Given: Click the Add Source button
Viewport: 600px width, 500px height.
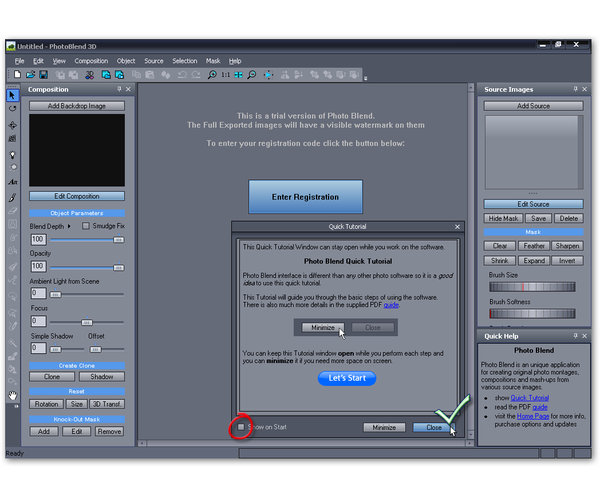Looking at the screenshot, I should tap(533, 106).
